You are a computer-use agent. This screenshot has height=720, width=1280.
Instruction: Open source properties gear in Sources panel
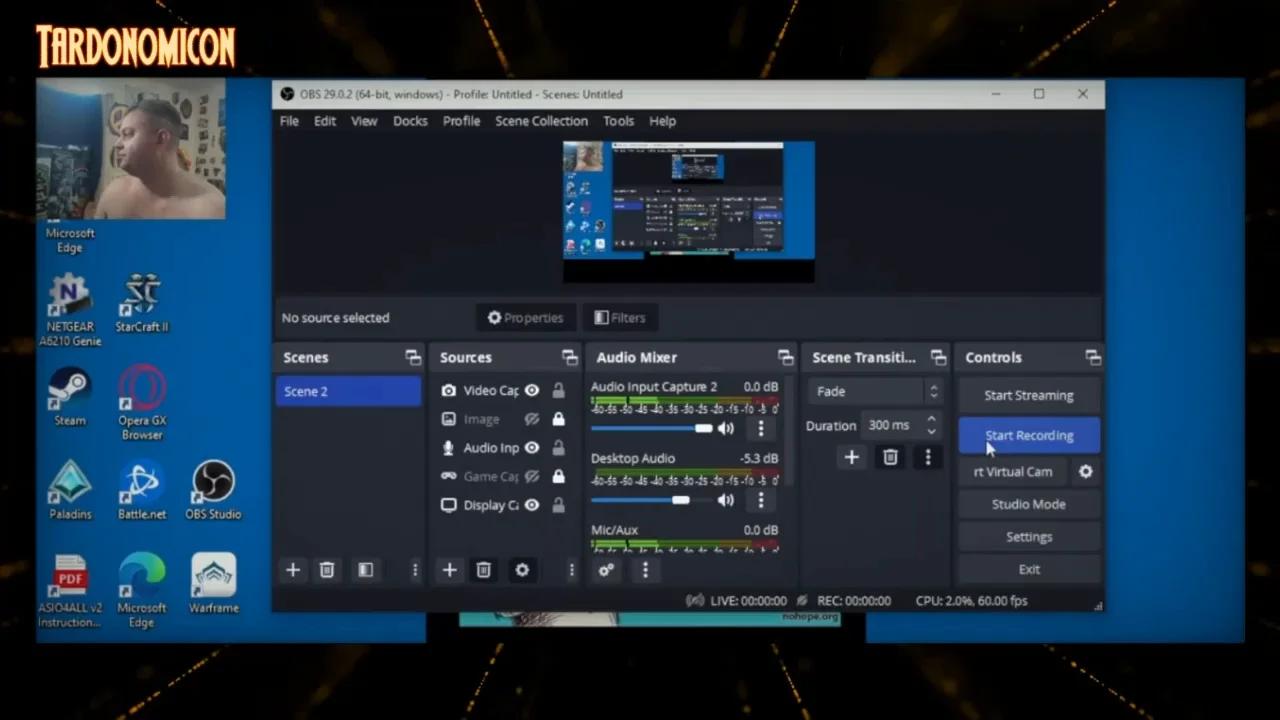point(522,570)
